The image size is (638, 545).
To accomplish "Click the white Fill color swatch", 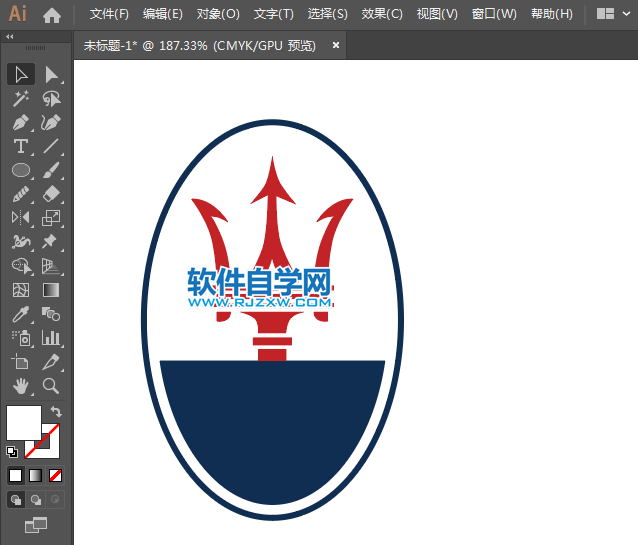I will click(x=22, y=421).
